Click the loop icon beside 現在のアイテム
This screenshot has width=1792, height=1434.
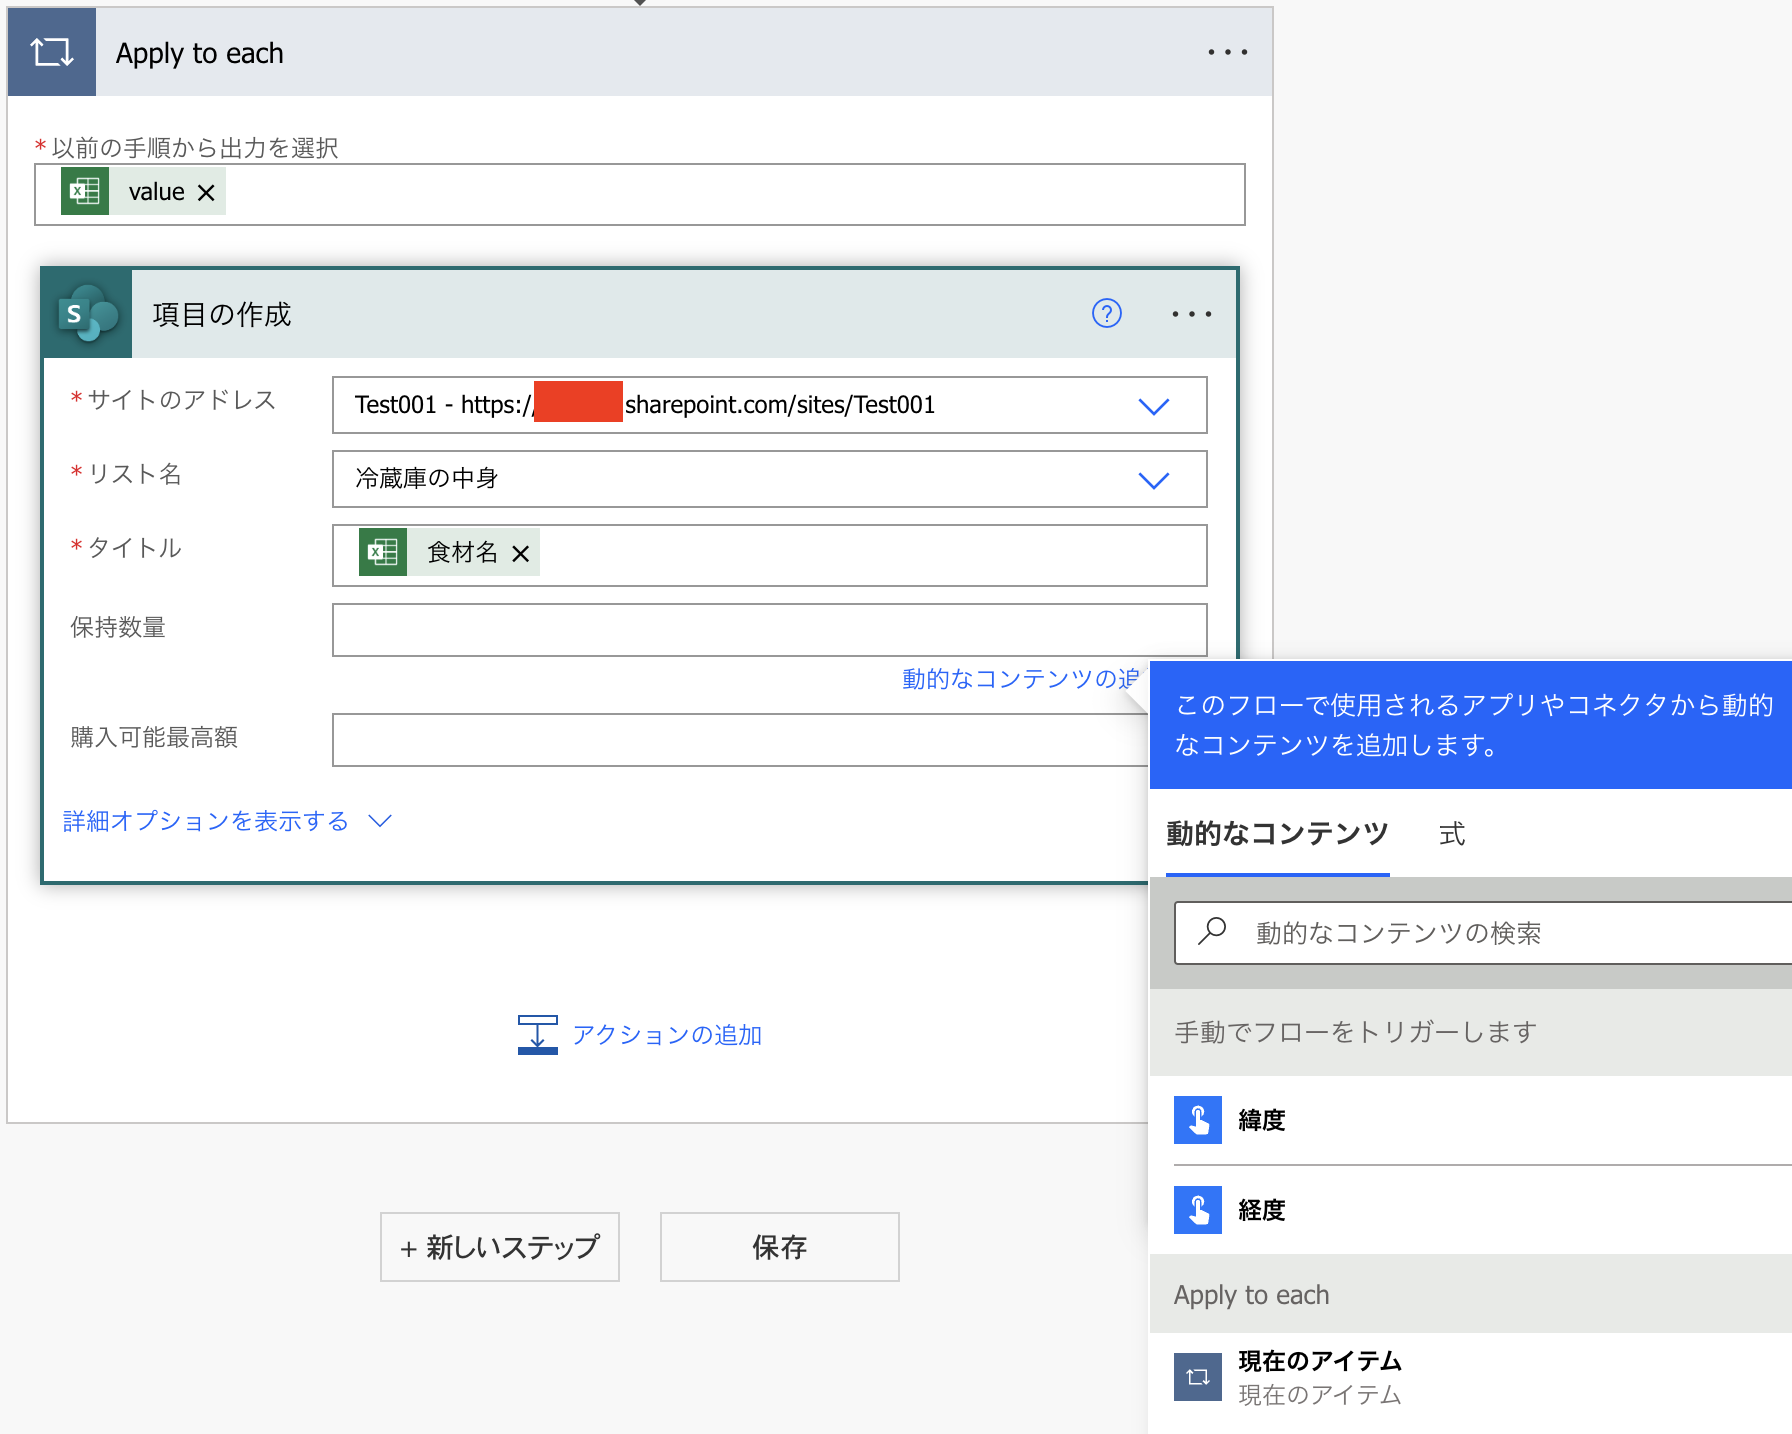pyautogui.click(x=1198, y=1377)
